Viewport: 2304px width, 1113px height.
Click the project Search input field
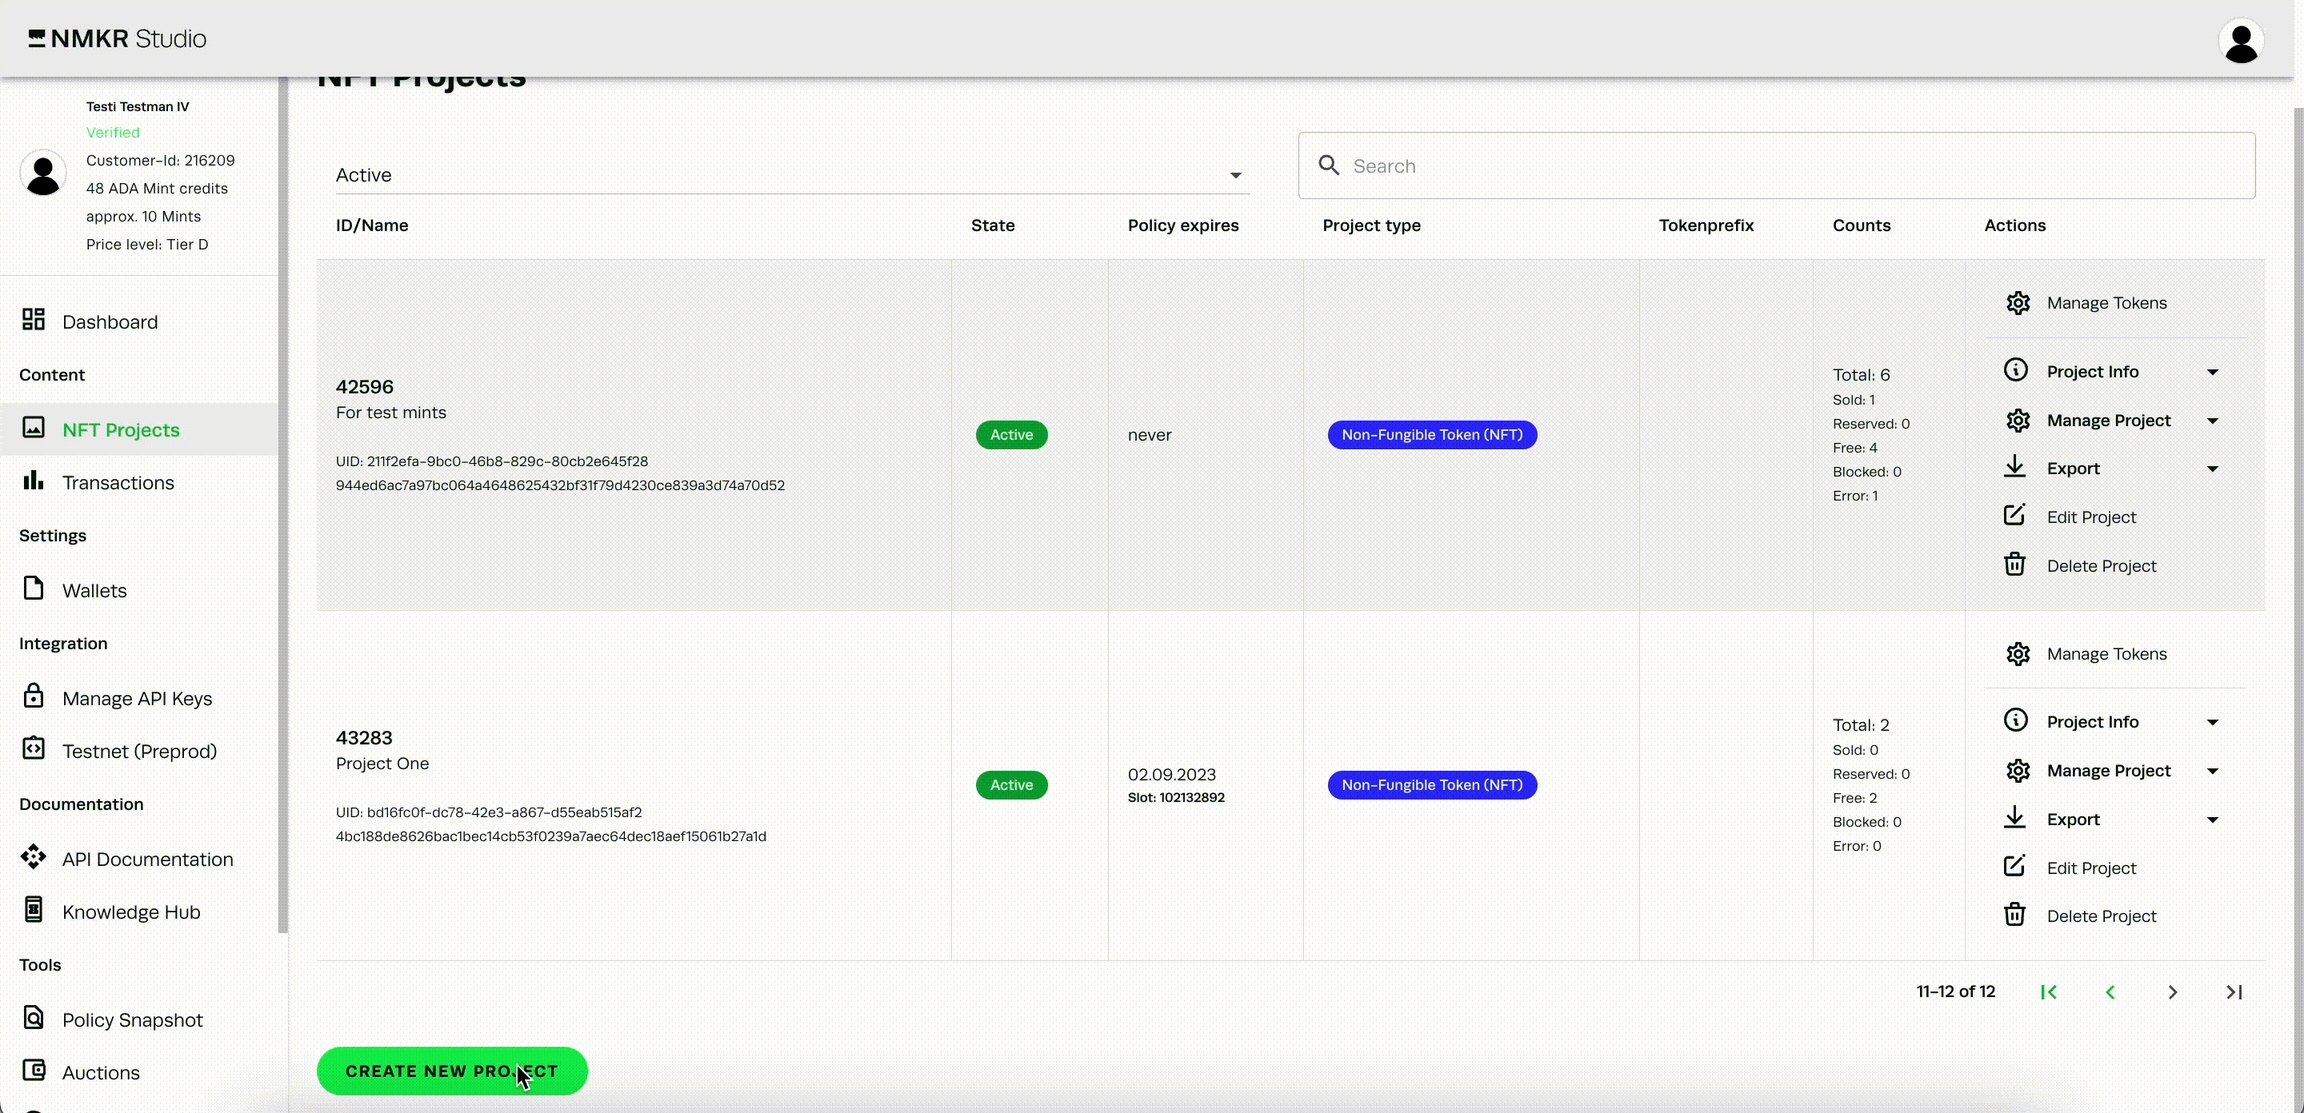1776,166
